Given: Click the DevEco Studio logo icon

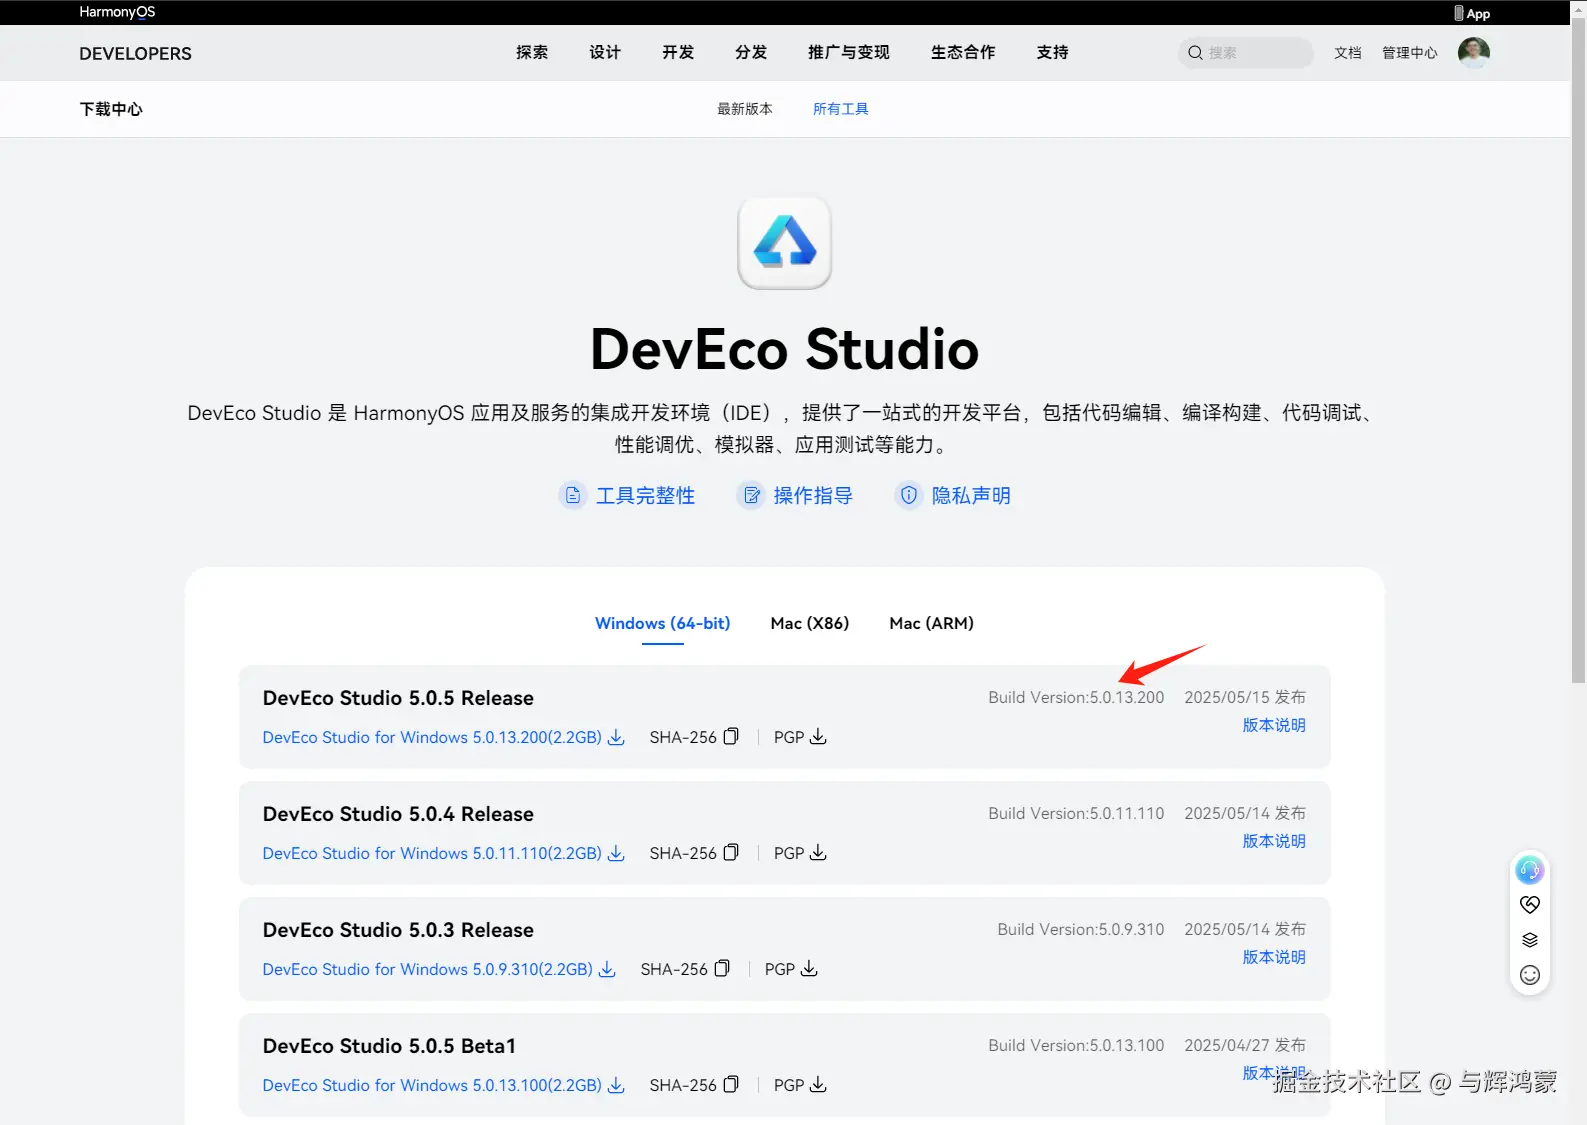Looking at the screenshot, I should click(x=784, y=243).
